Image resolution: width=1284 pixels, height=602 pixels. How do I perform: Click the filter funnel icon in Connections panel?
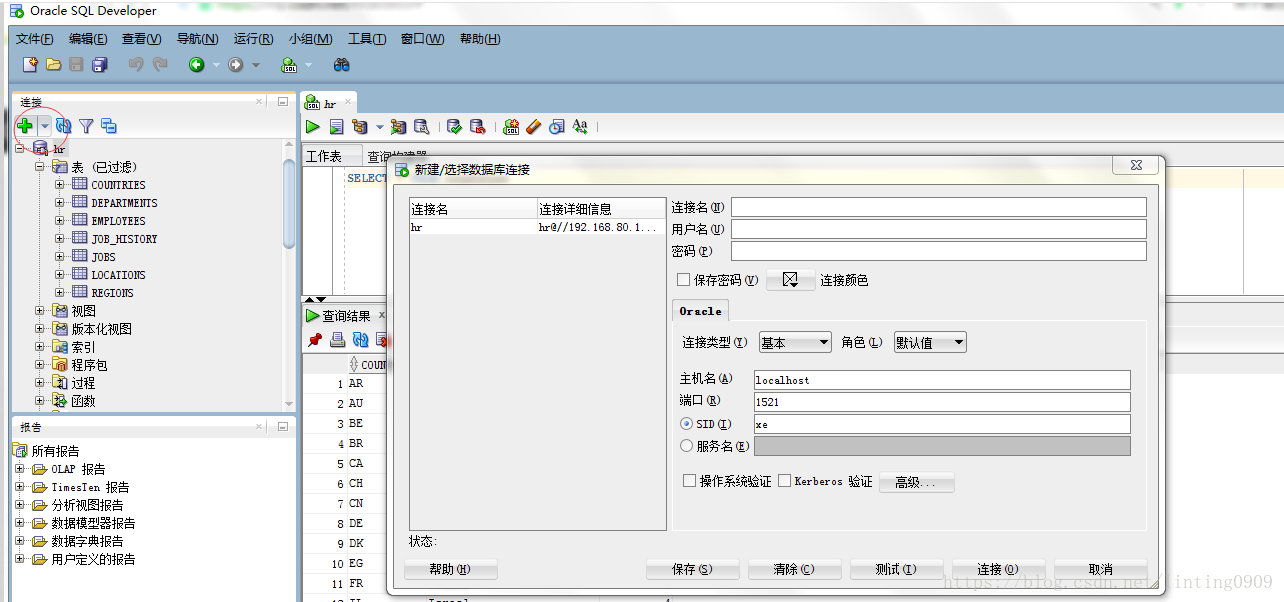(87, 126)
